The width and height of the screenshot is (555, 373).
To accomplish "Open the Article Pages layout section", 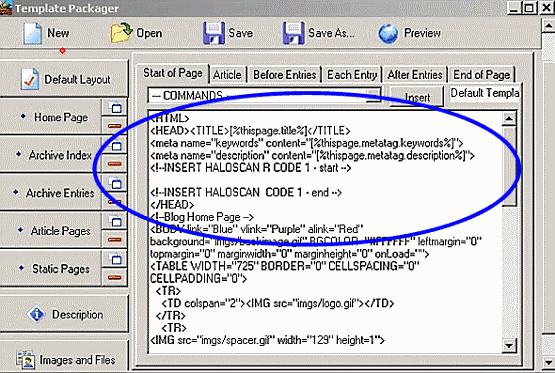I will pos(51,231).
